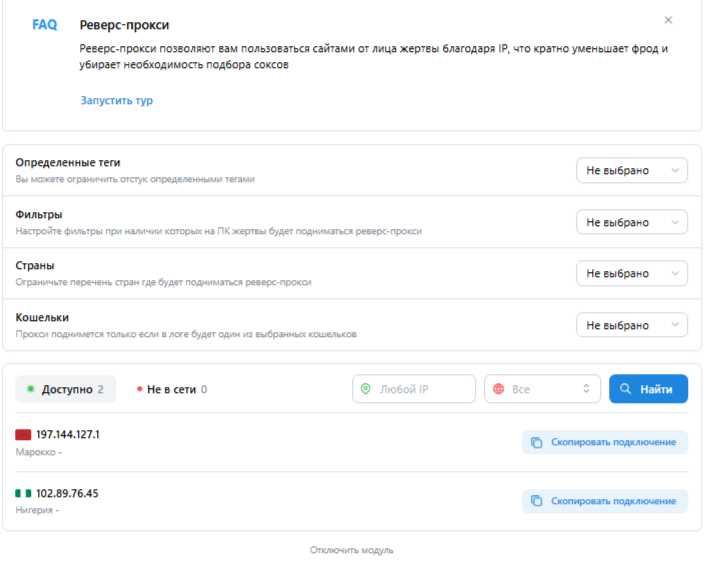Click the Morocco flag icon
This screenshot has width=719, height=561.
pos(23,434)
